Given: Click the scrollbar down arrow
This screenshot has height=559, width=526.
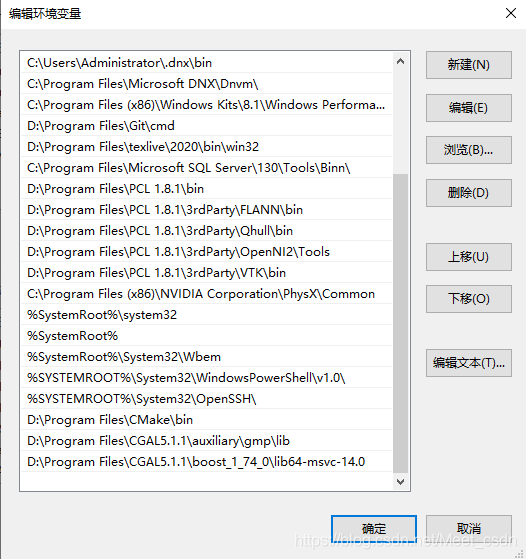Looking at the screenshot, I should click(x=400, y=482).
